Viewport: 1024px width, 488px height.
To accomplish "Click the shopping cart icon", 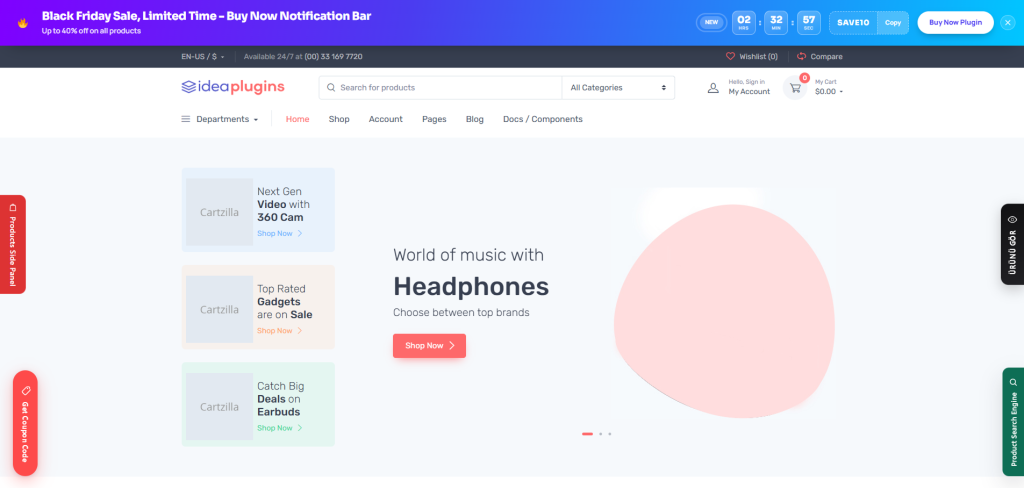I will [795, 88].
